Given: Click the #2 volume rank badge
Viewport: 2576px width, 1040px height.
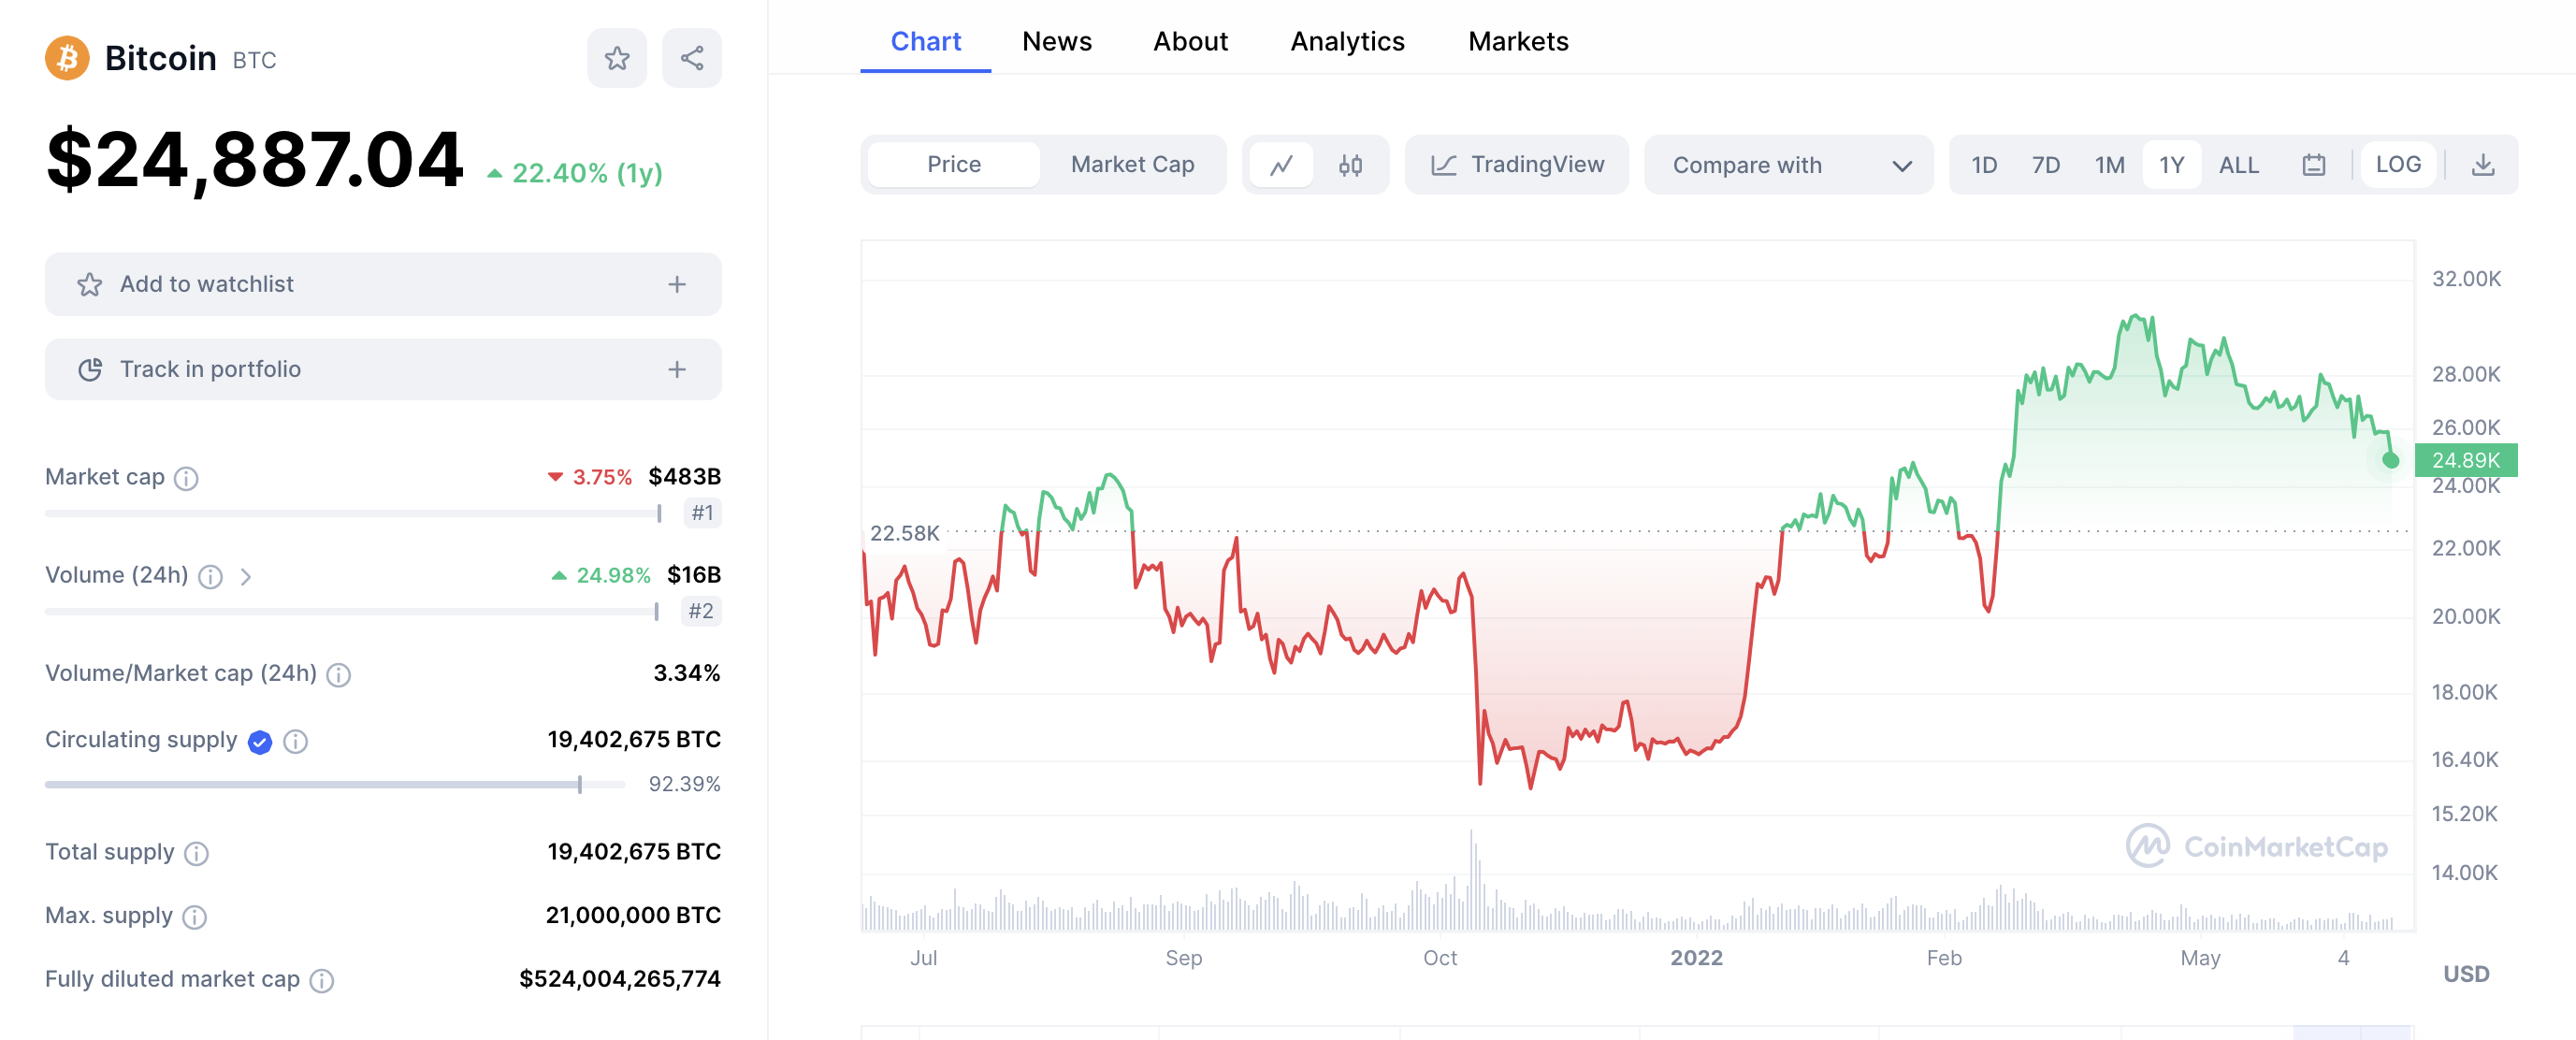Looking at the screenshot, I should tap(701, 611).
